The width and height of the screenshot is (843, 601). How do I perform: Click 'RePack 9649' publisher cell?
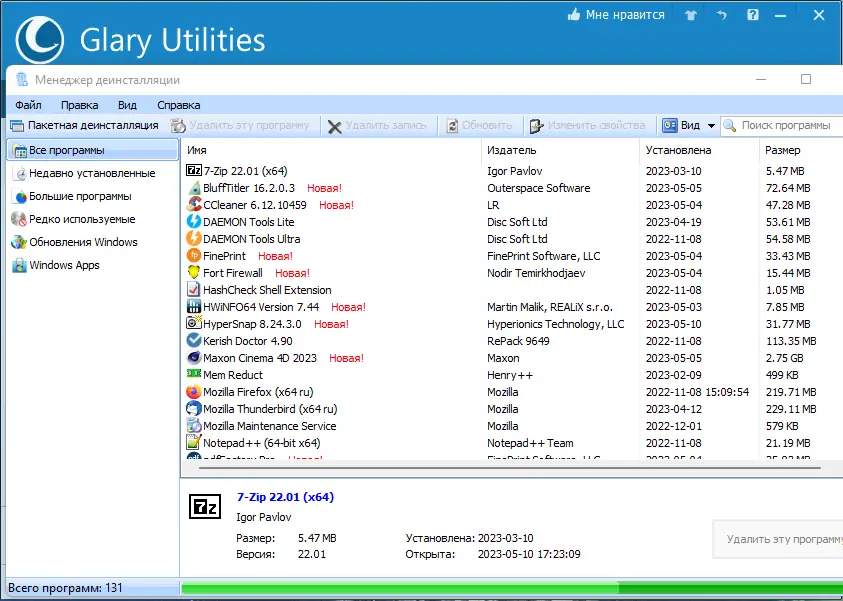coord(518,341)
